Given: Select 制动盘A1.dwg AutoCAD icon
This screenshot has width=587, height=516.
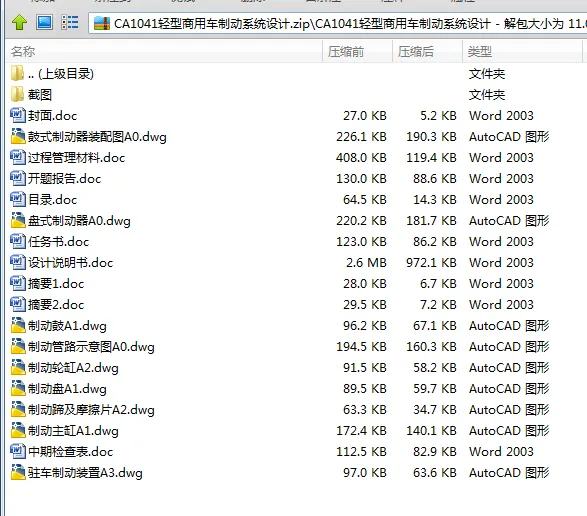Looking at the screenshot, I should [17, 388].
